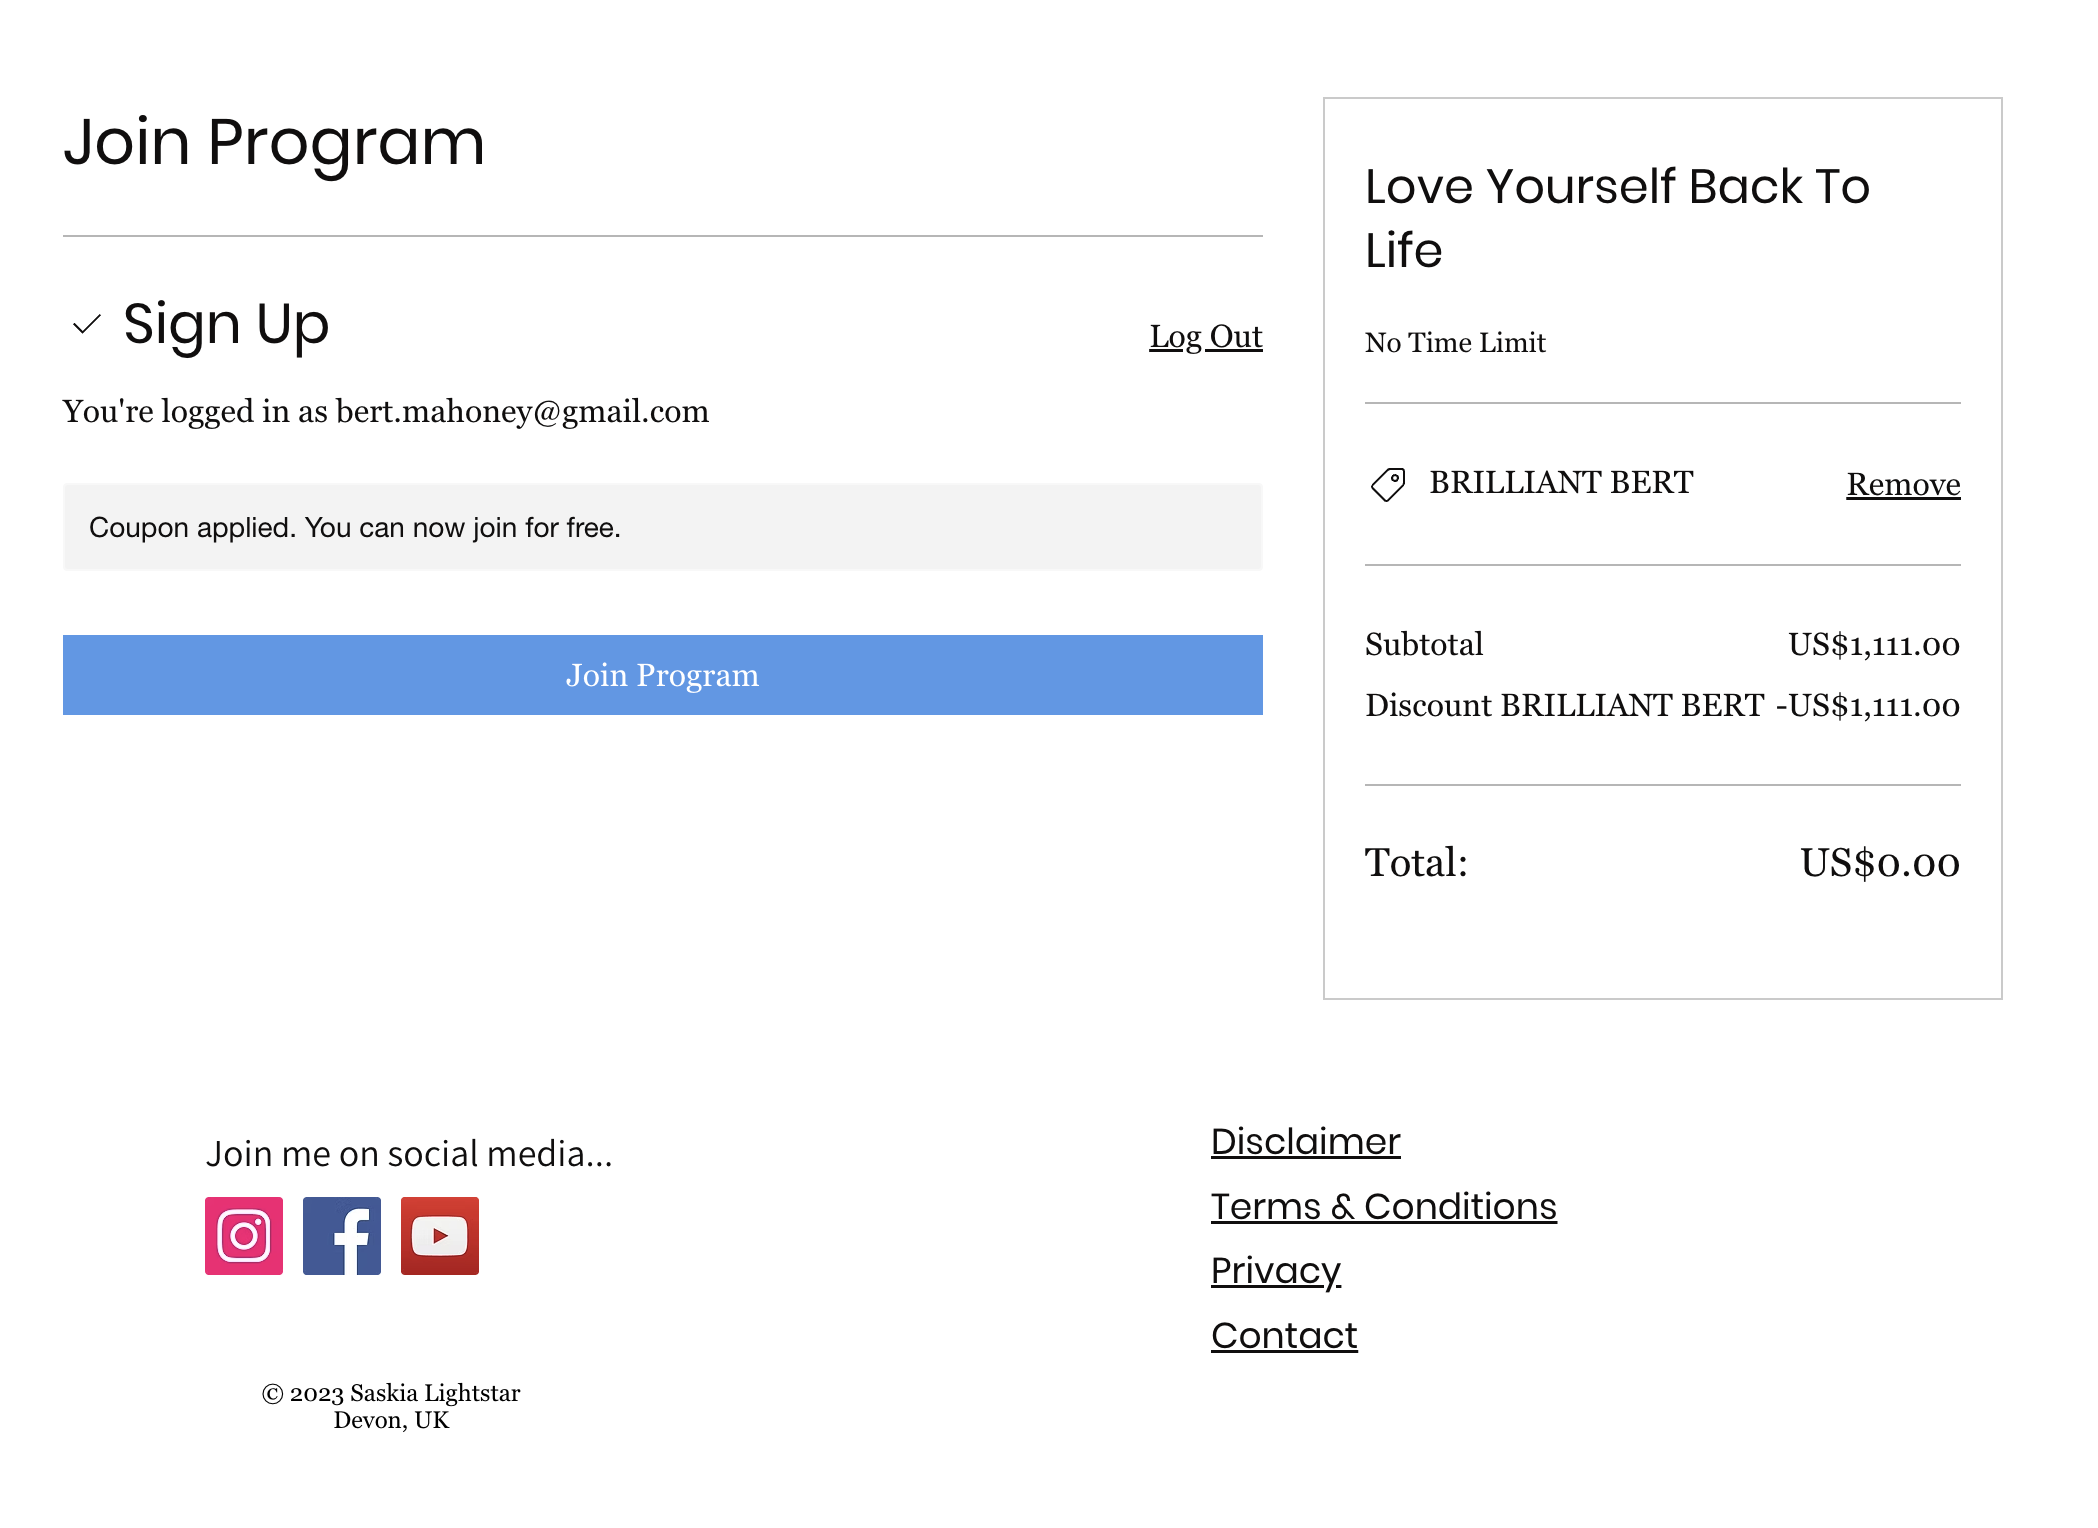2098x1528 pixels.
Task: Click the logged-in email address text
Action: 522,411
